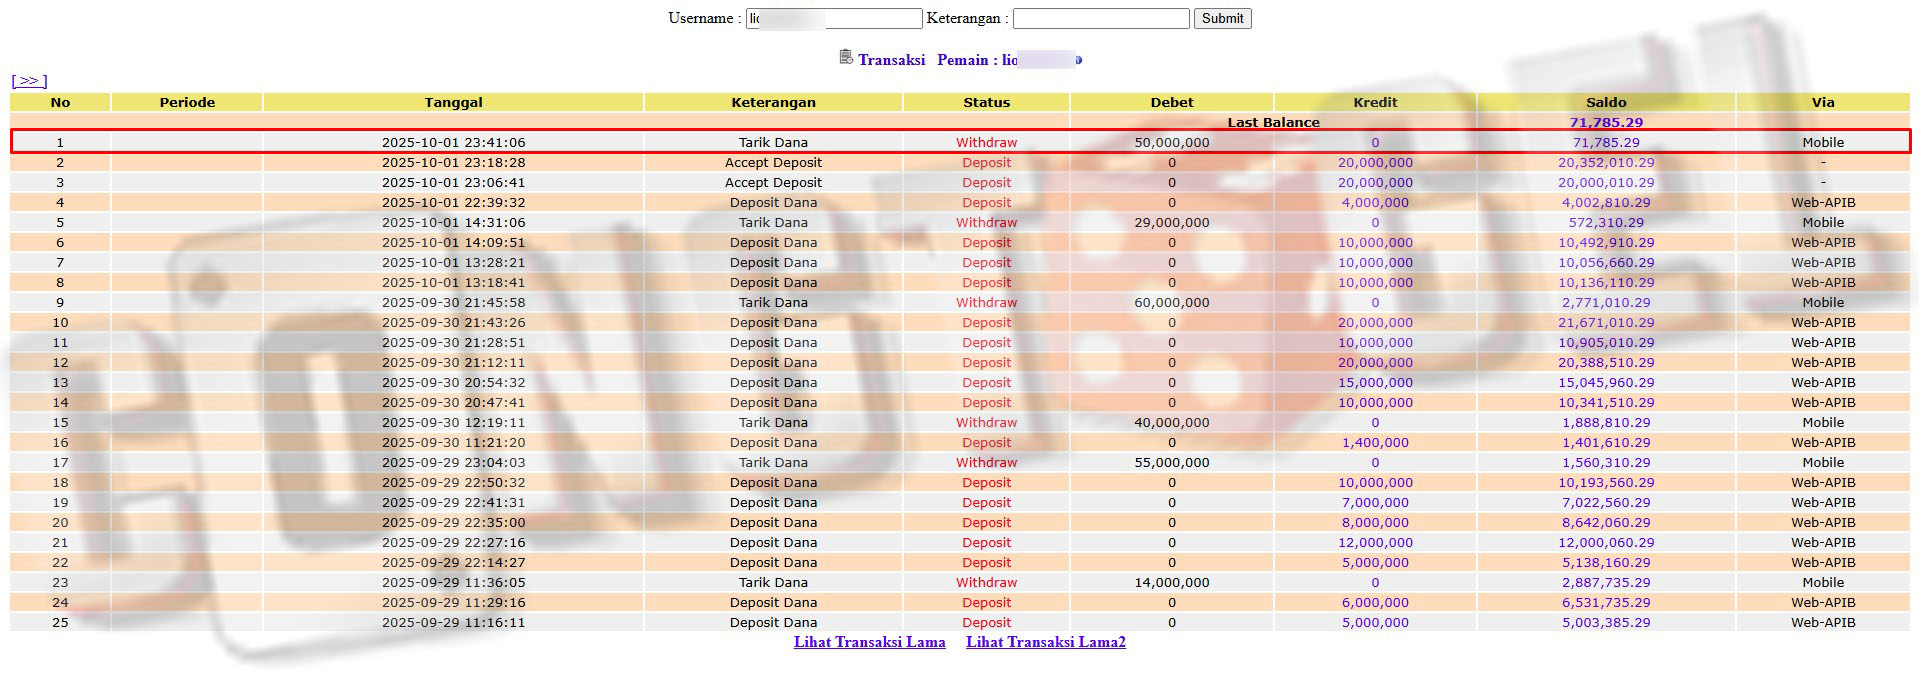Click the Transaksi notepad icon
The height and width of the screenshot is (681, 1919).
pyautogui.click(x=846, y=58)
